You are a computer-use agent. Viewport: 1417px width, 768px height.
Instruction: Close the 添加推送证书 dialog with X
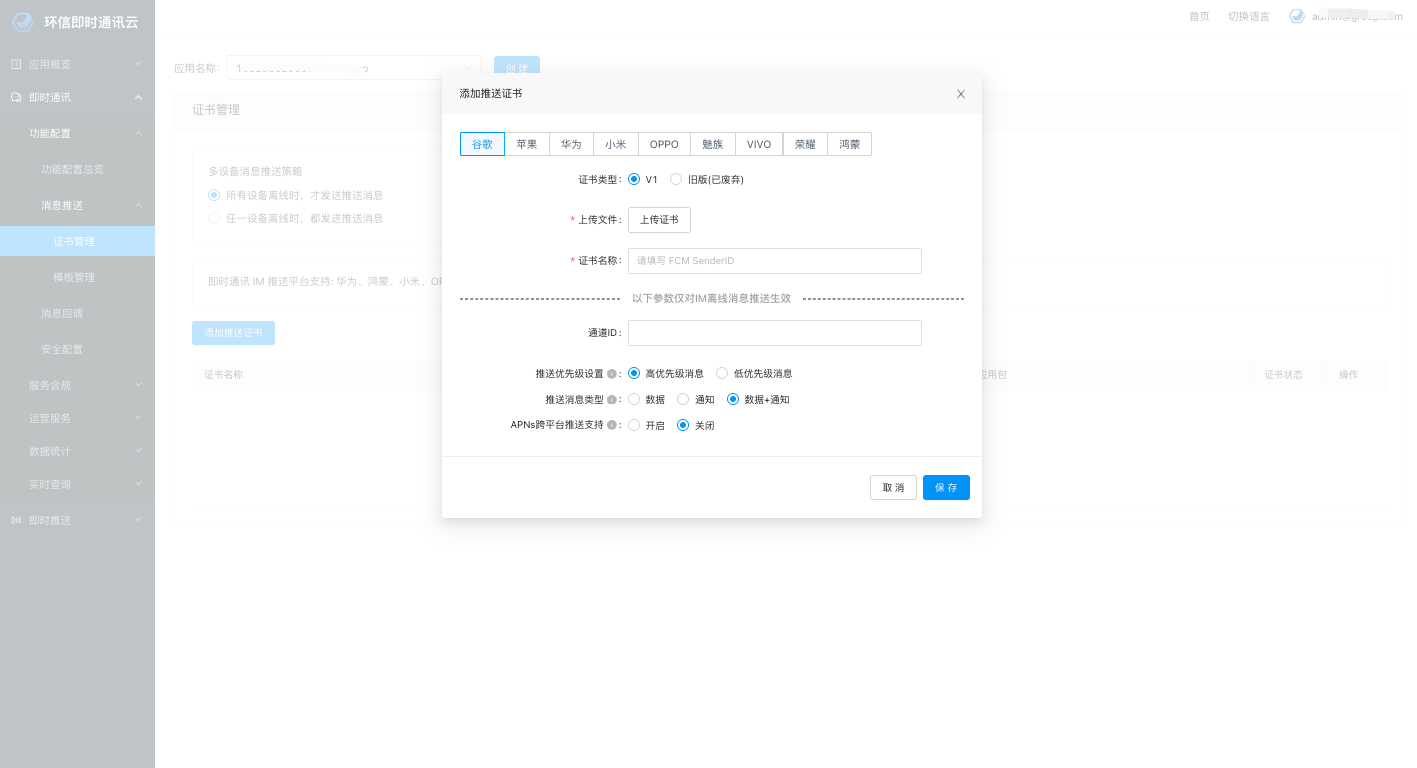click(961, 94)
